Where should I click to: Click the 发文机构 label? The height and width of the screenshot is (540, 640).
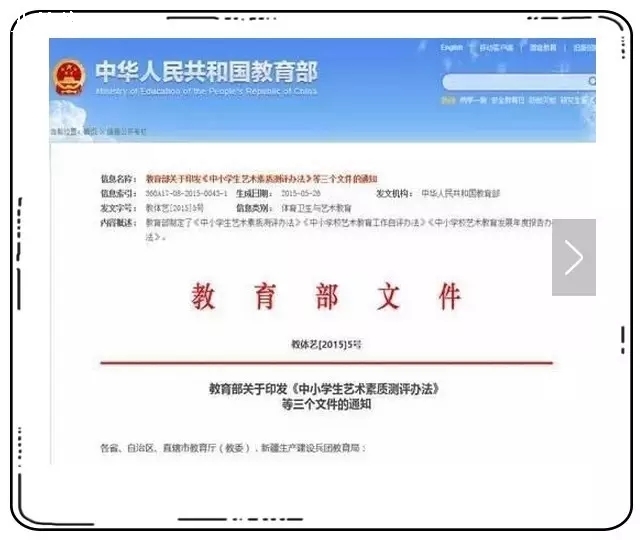tap(394, 193)
